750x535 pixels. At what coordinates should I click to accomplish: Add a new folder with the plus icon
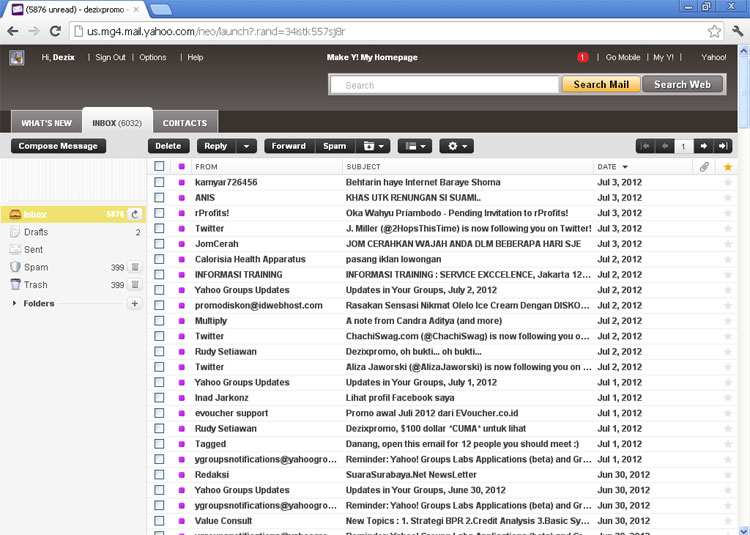[x=135, y=304]
